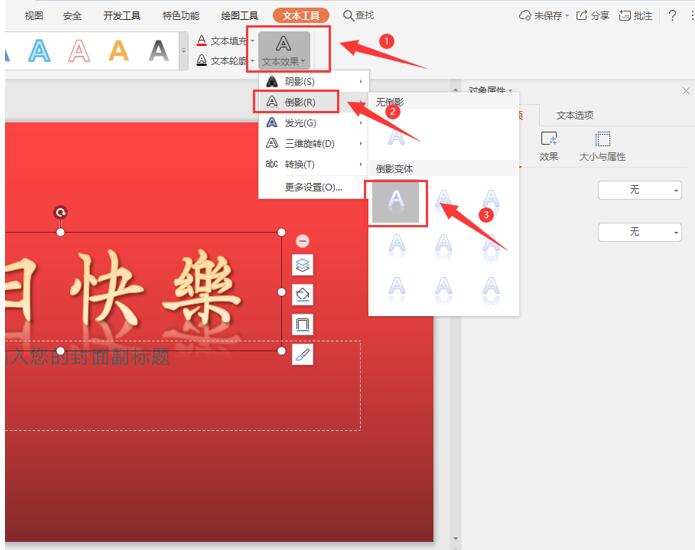Pick the middle reflection variant in second row
Screen dimensions: 695x550
click(443, 246)
